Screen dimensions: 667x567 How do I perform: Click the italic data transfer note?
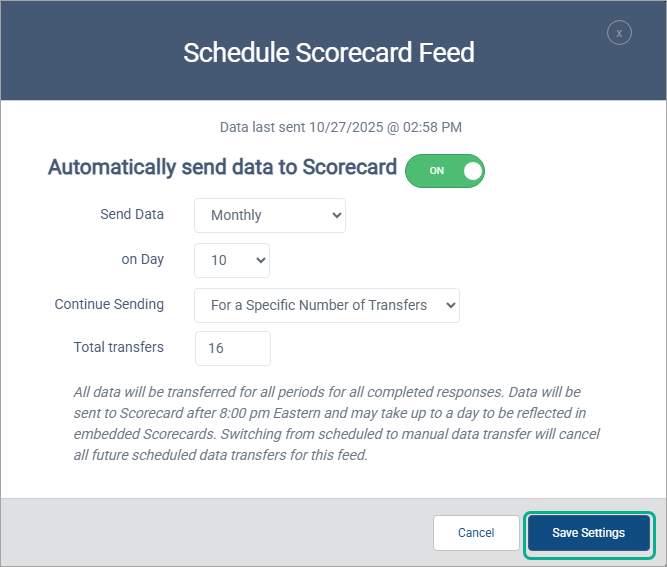tap(336, 423)
